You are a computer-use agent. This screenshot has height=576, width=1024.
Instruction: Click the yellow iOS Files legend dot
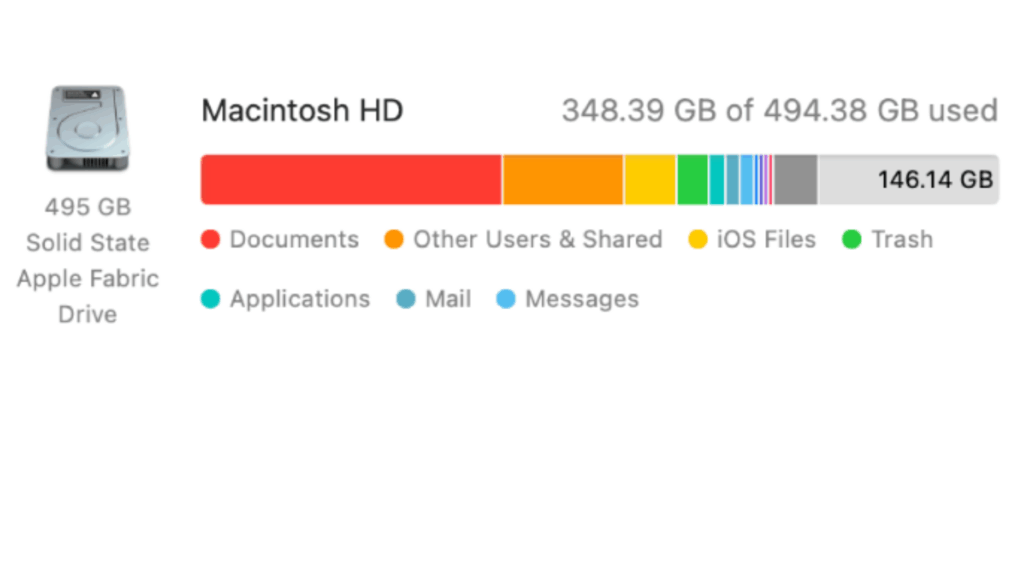click(698, 240)
